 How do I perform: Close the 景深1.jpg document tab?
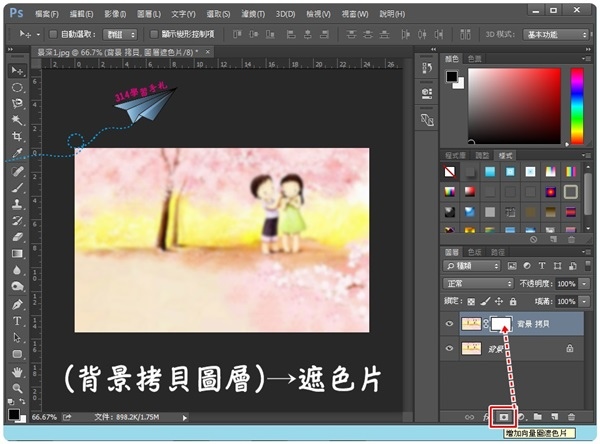point(207,52)
